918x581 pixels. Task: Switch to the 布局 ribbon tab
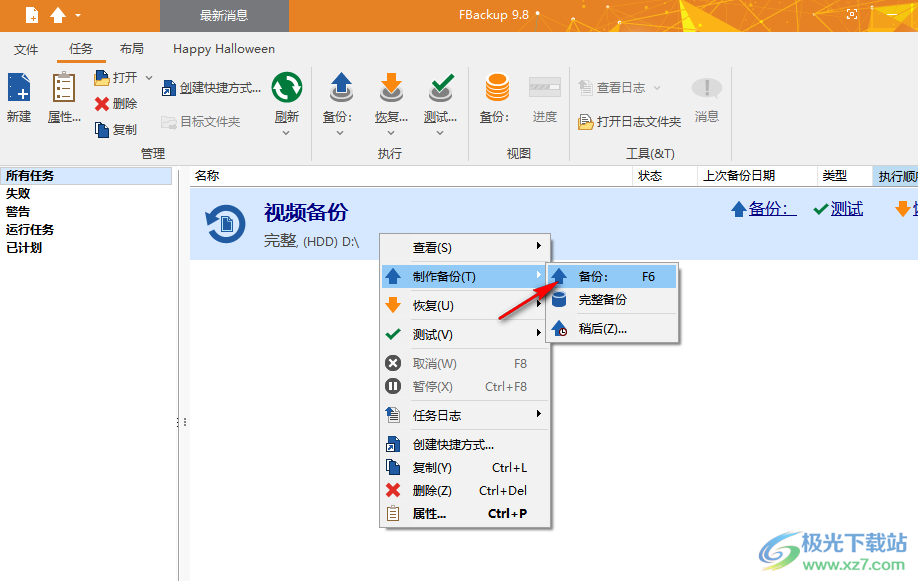point(132,49)
